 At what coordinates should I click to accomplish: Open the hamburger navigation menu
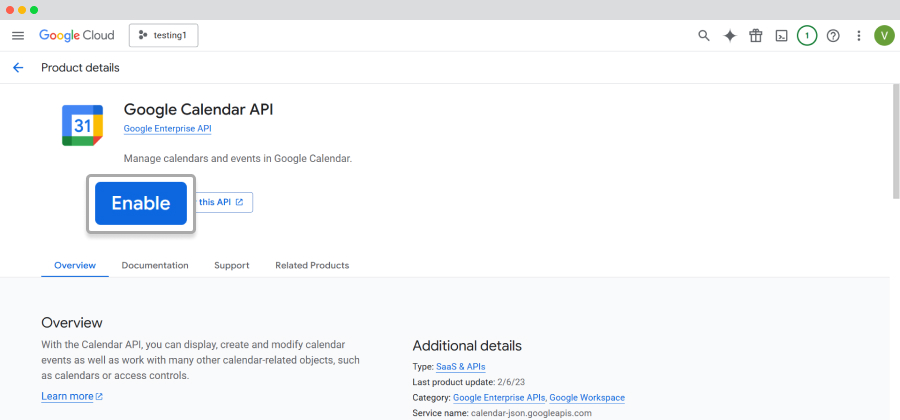coord(18,36)
